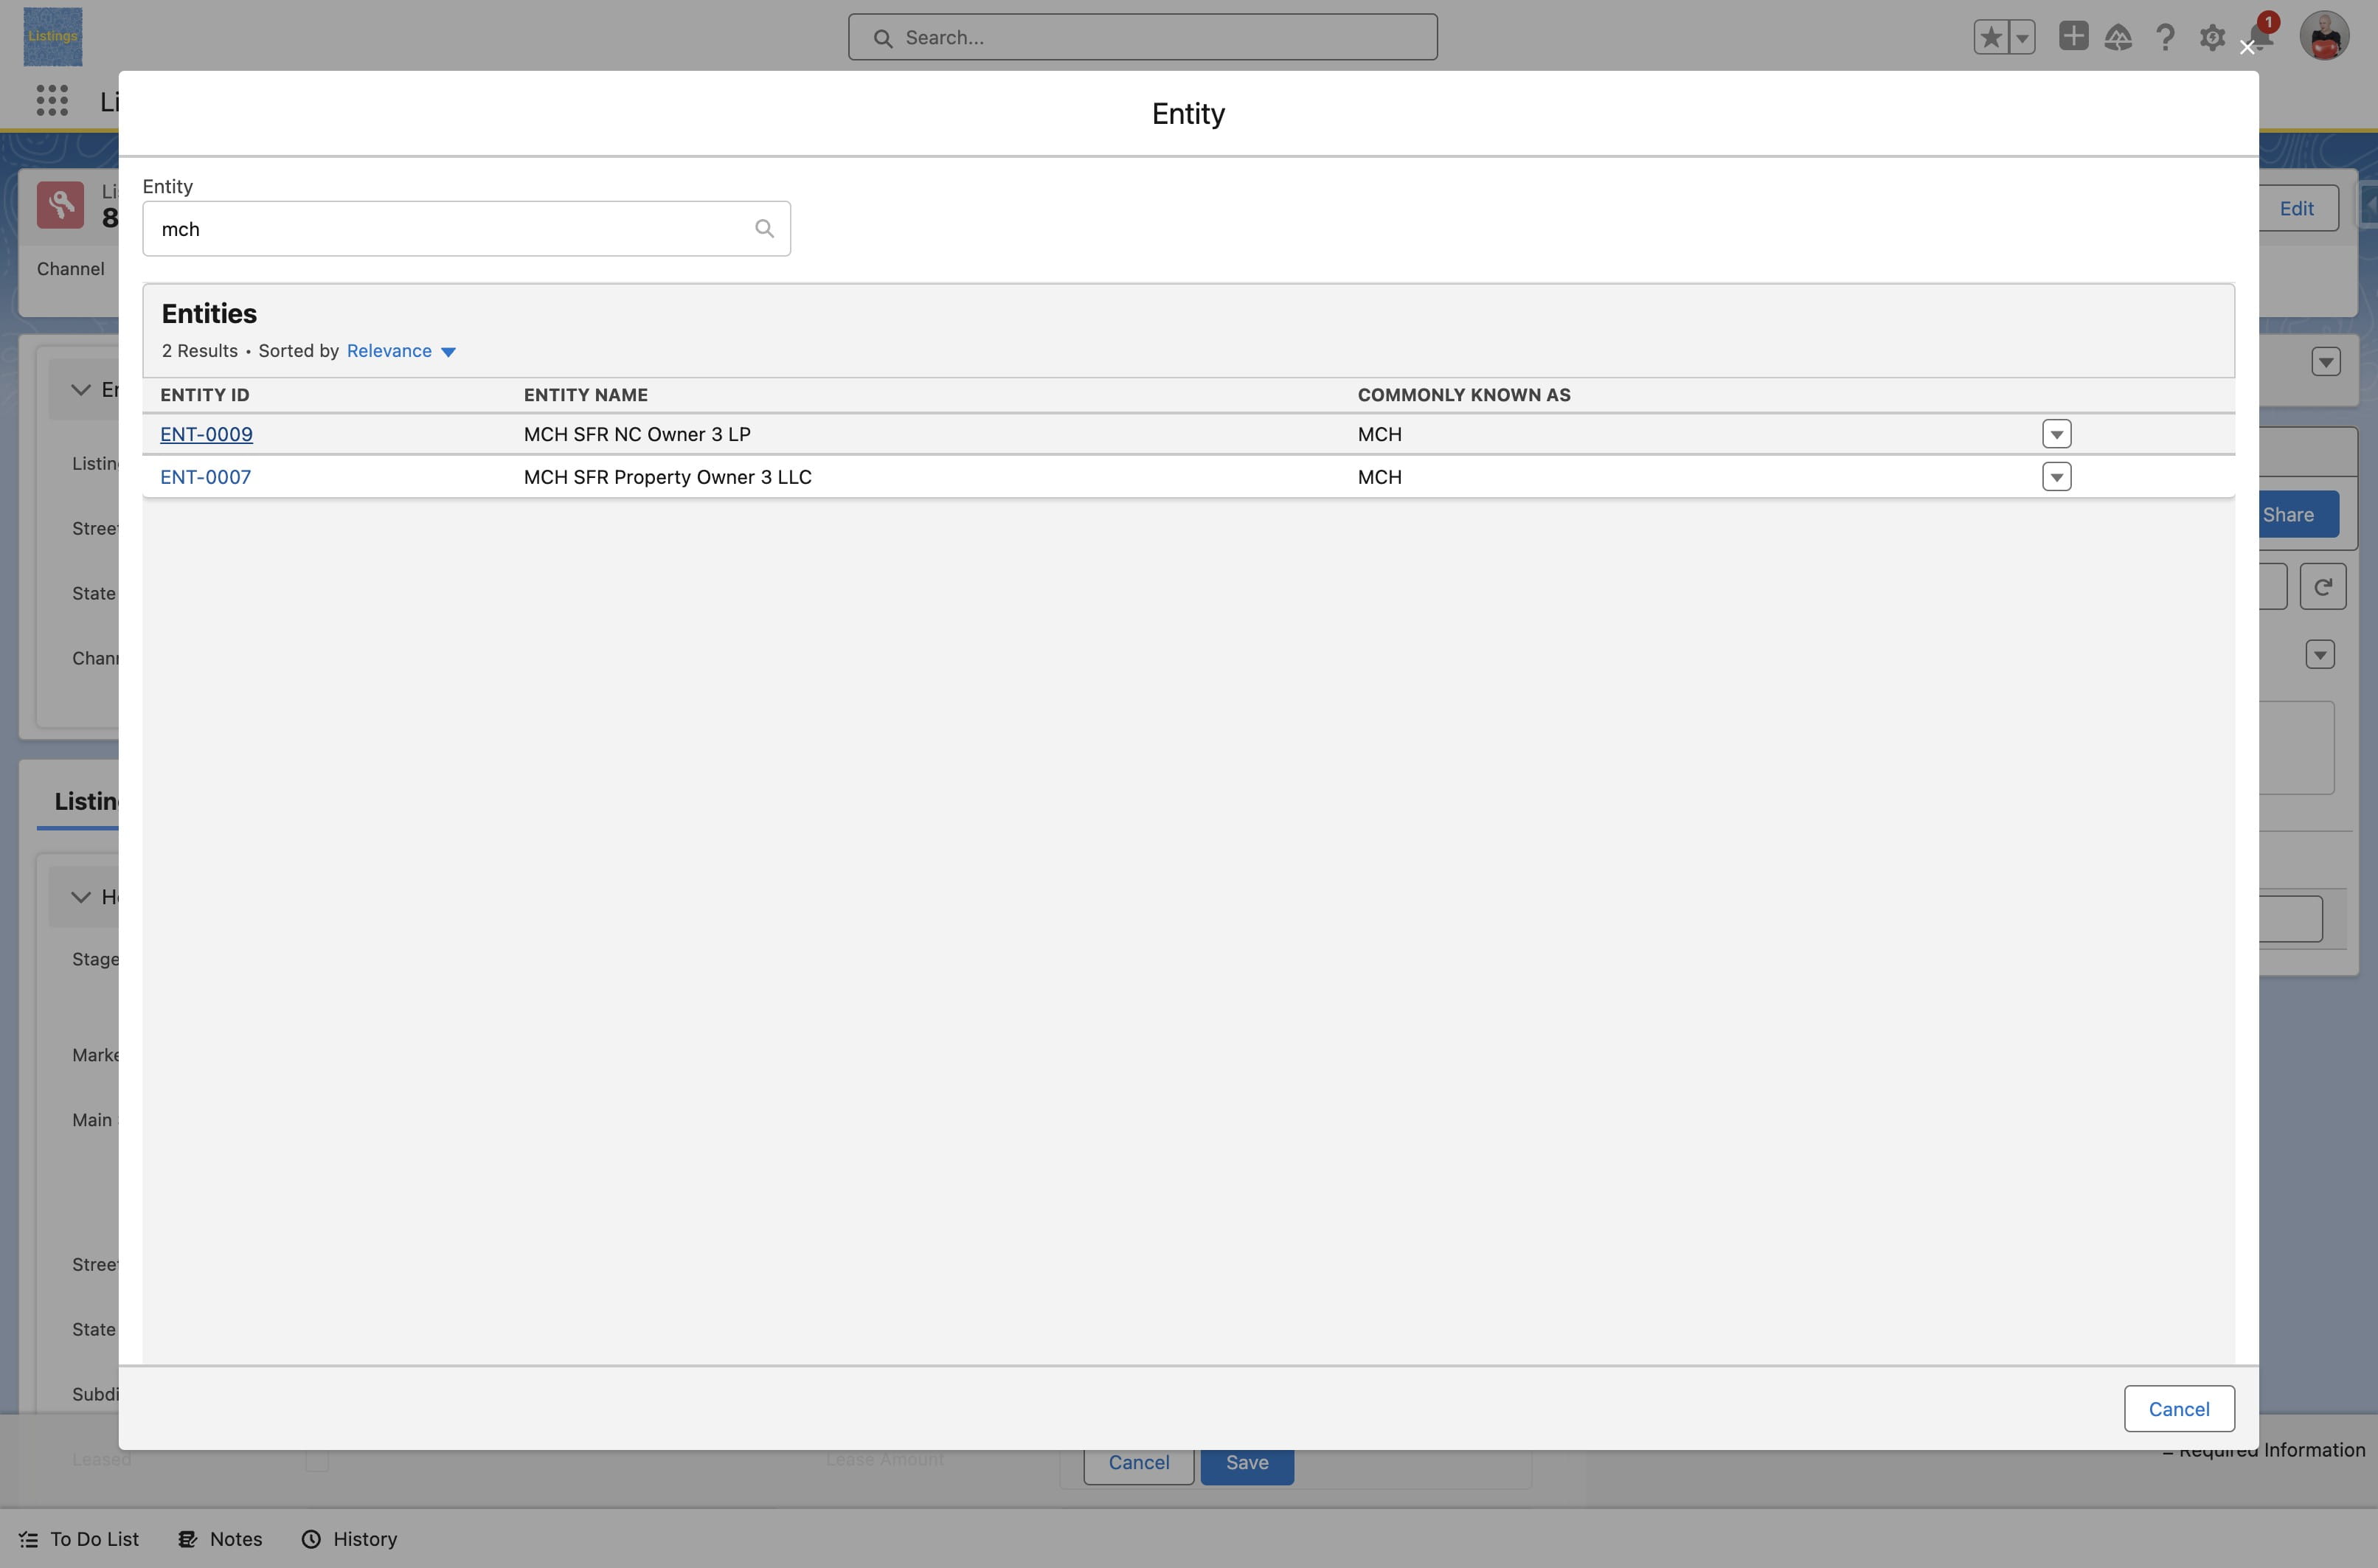Click the listing record wrench icon
2378x1568 pixels.
pos(61,204)
